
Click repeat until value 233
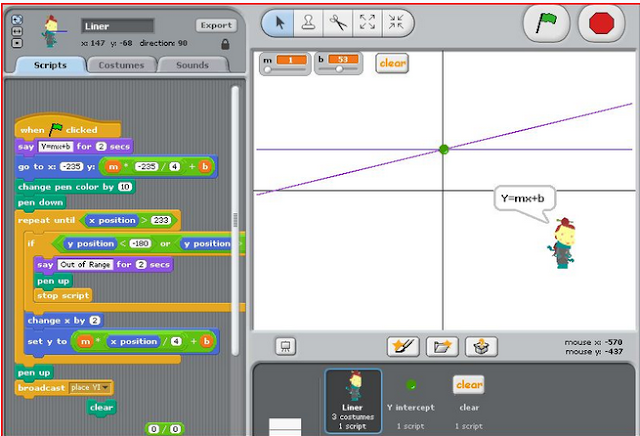161,220
